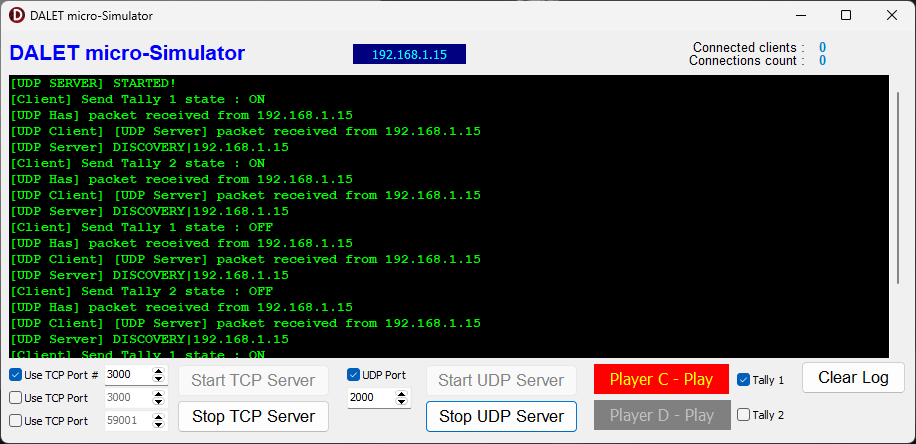Click the 192.168.1.15 IP address box
Viewport: 916px width, 444px height.
point(409,54)
